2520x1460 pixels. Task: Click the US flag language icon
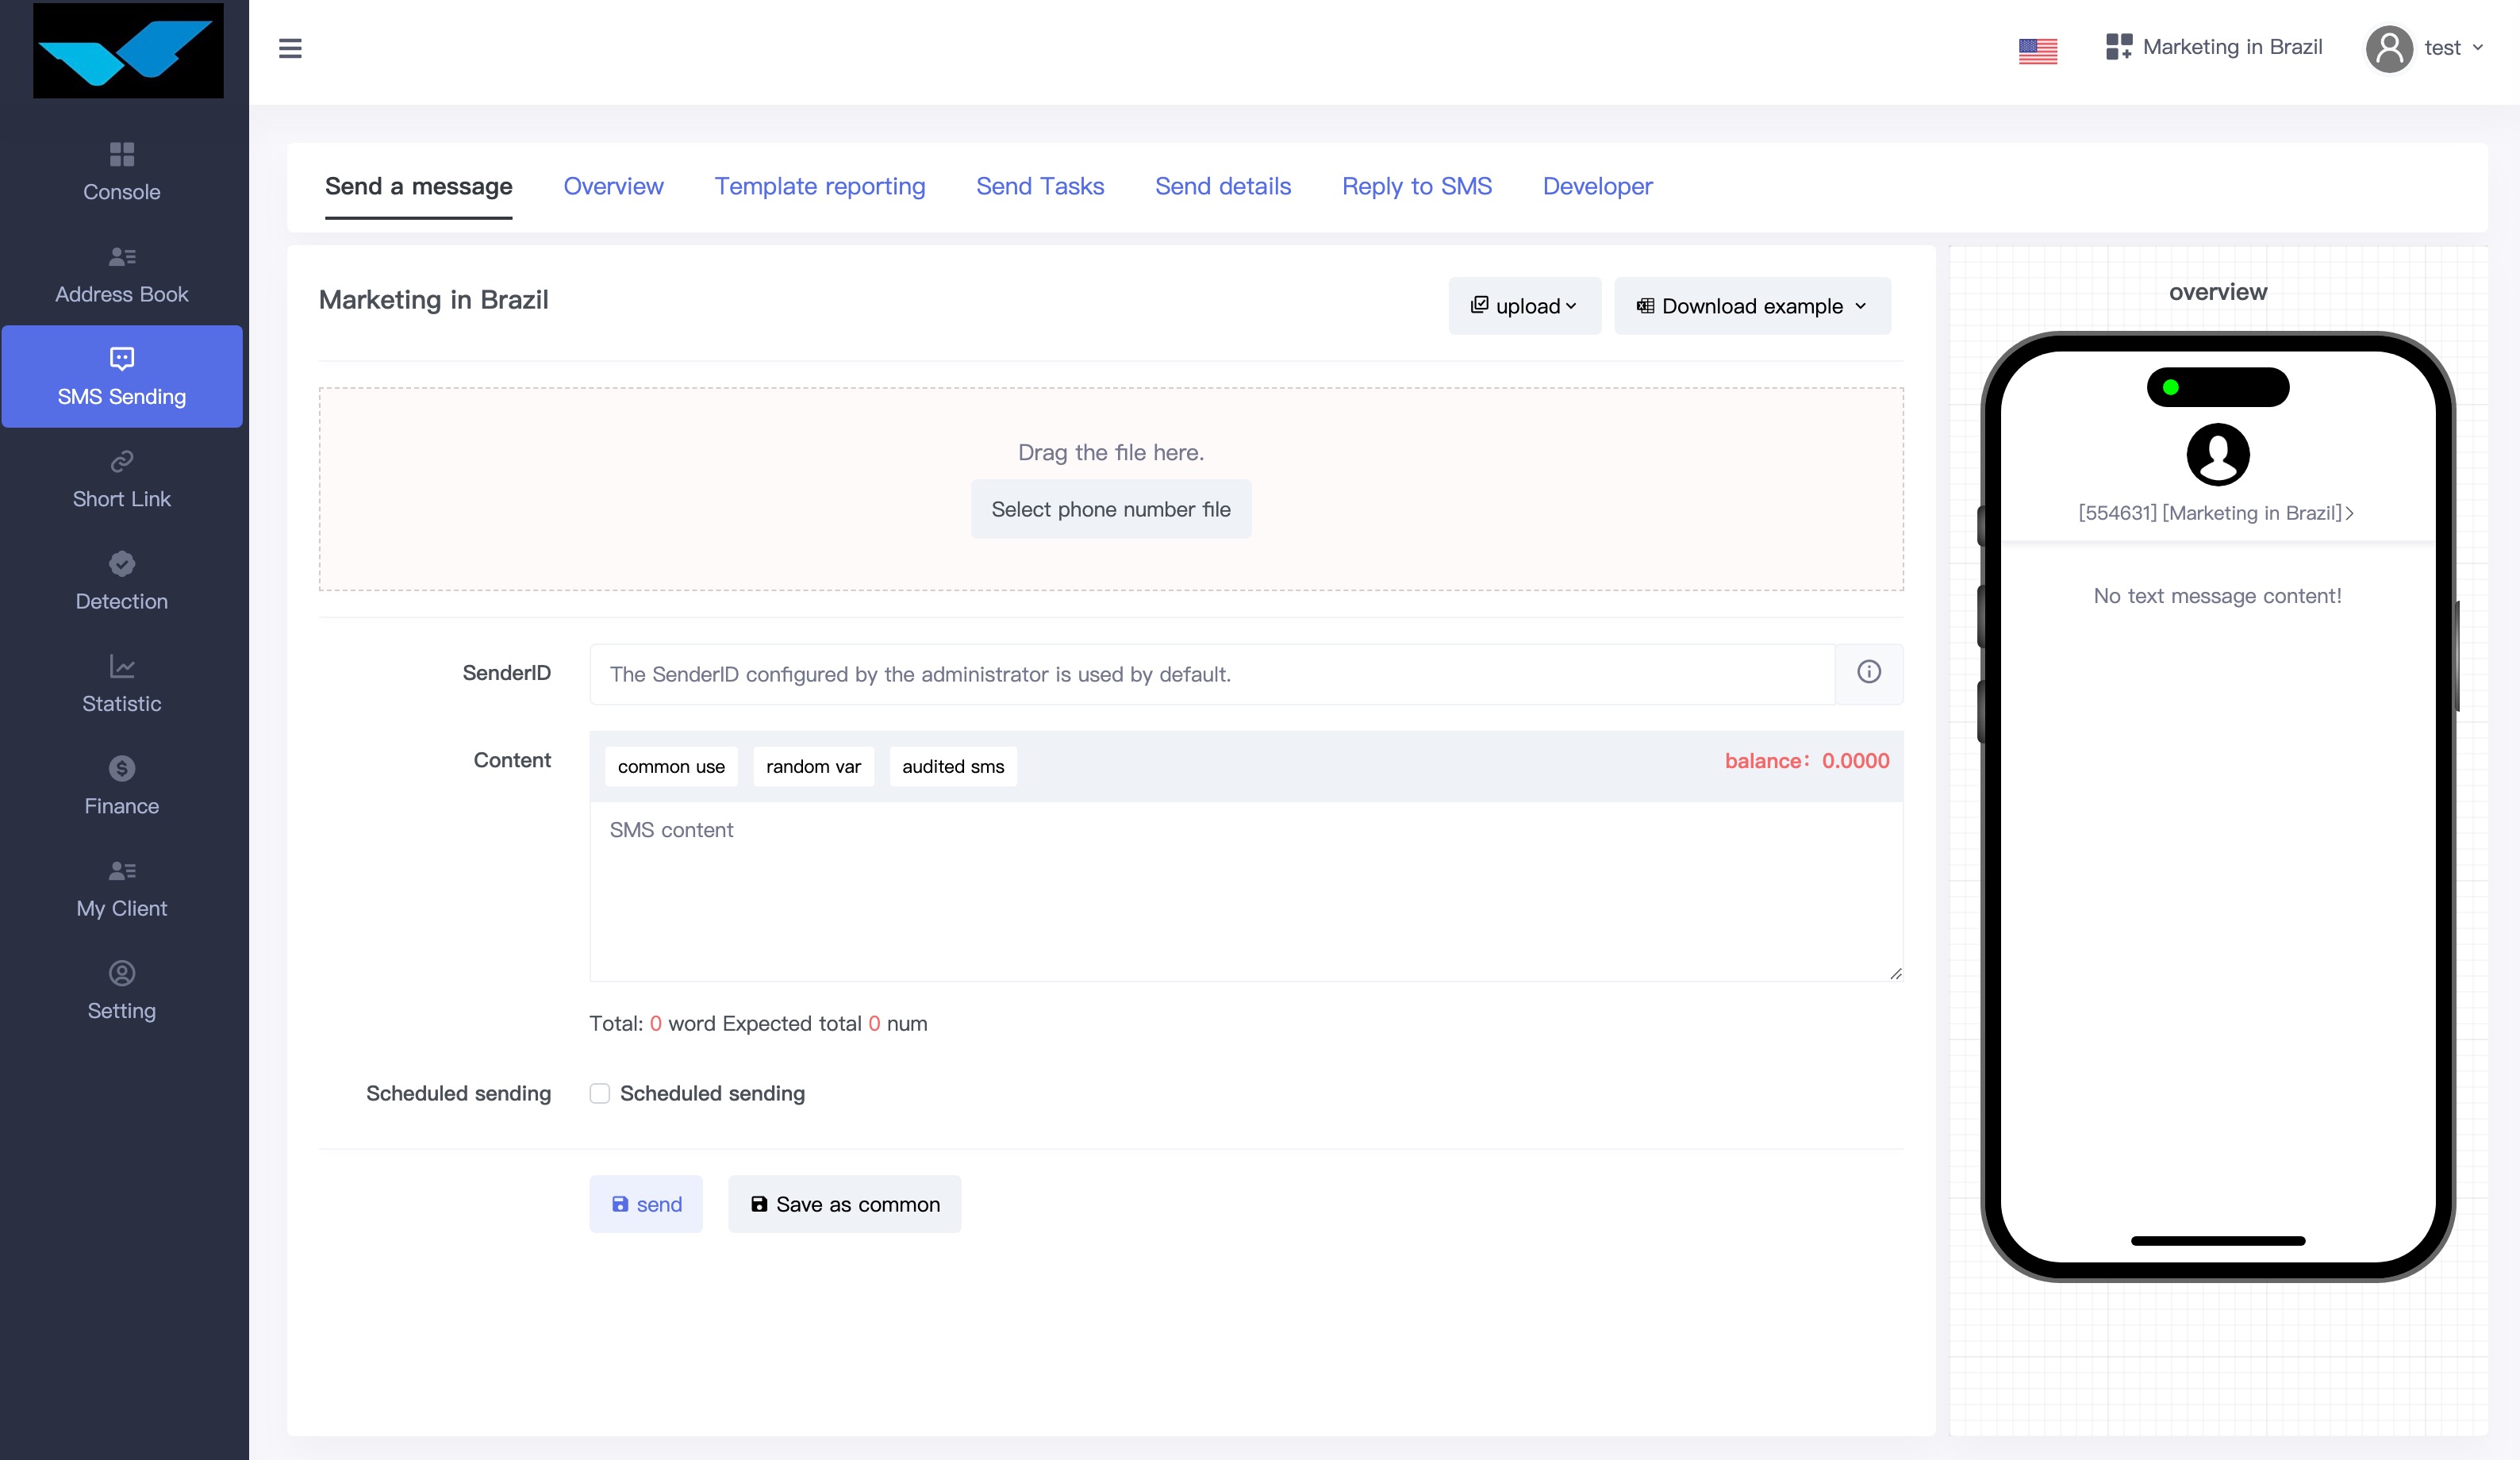(2037, 50)
